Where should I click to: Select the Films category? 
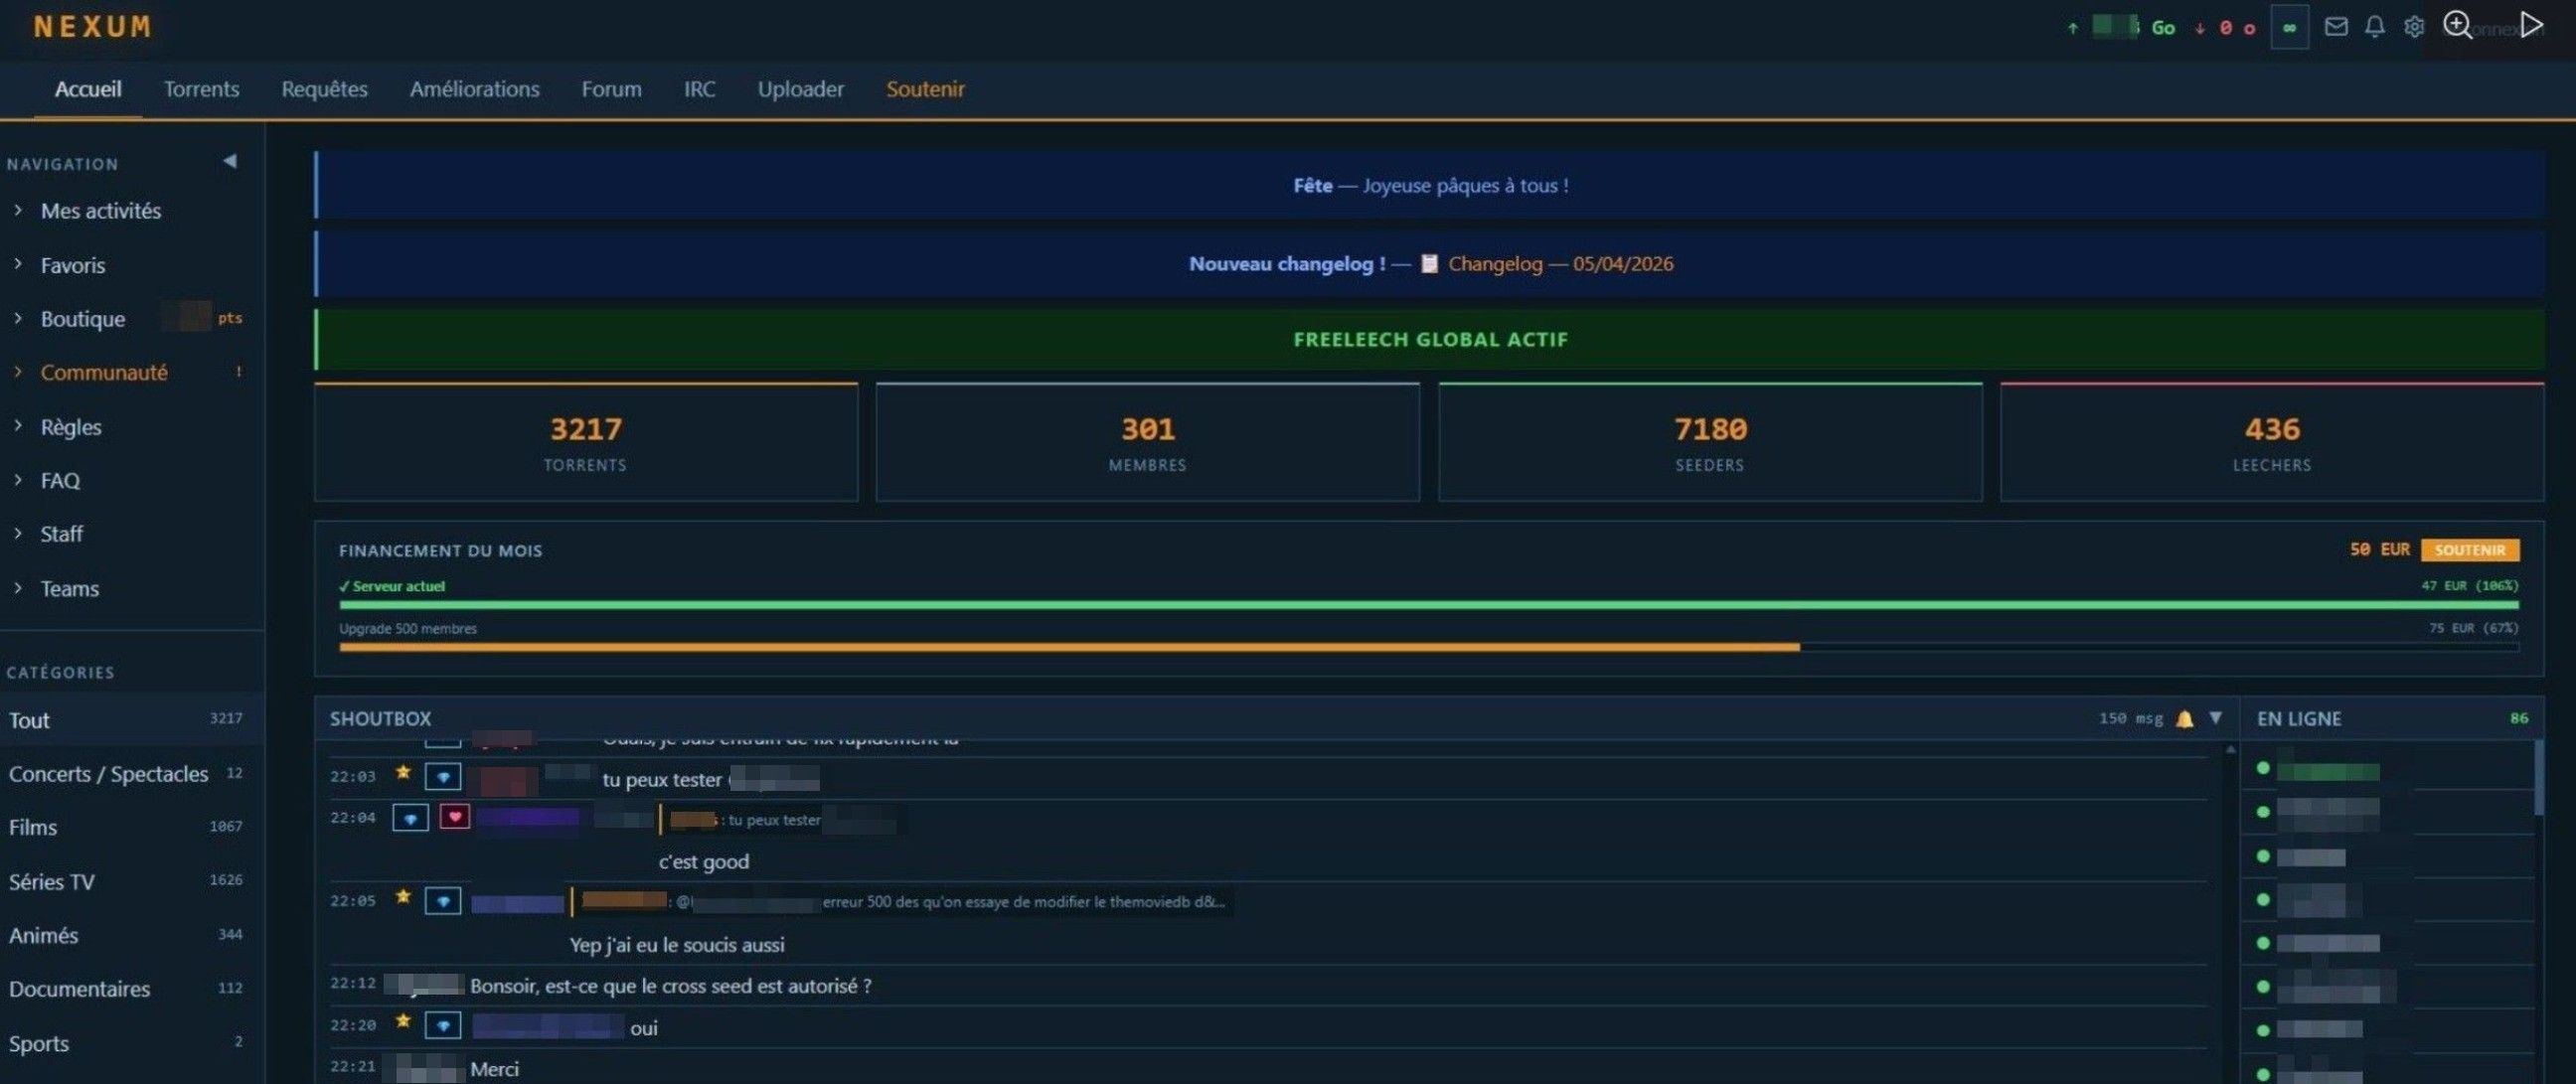click(33, 827)
